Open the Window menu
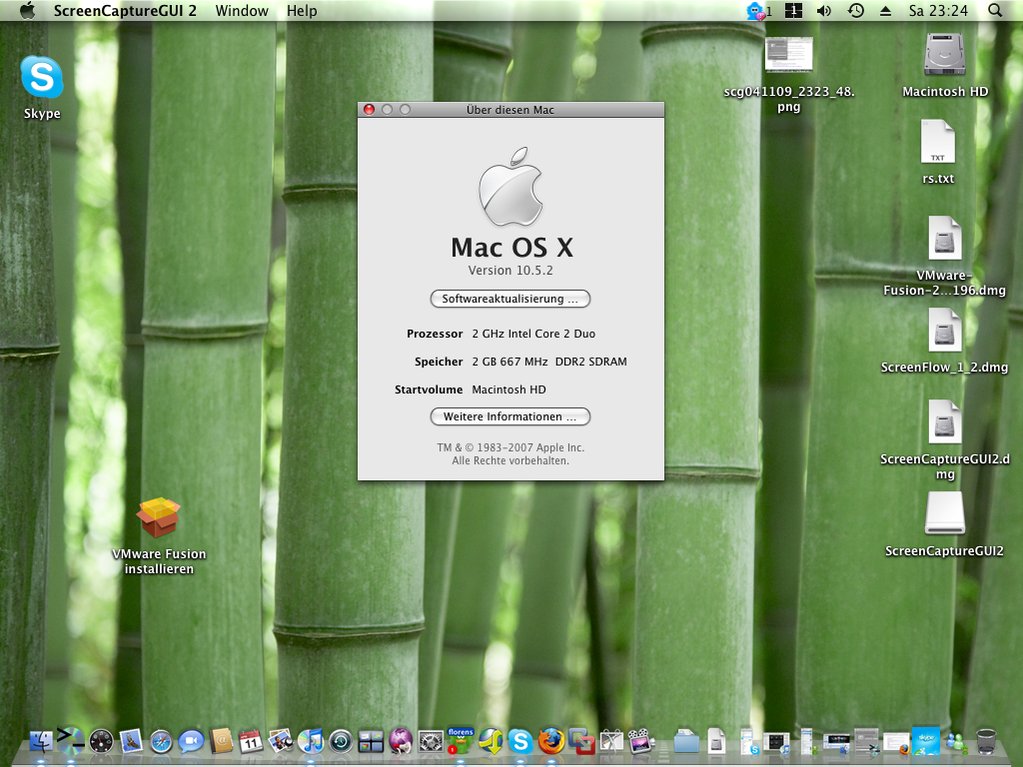Screen dimensions: 1023x767 click(242, 11)
